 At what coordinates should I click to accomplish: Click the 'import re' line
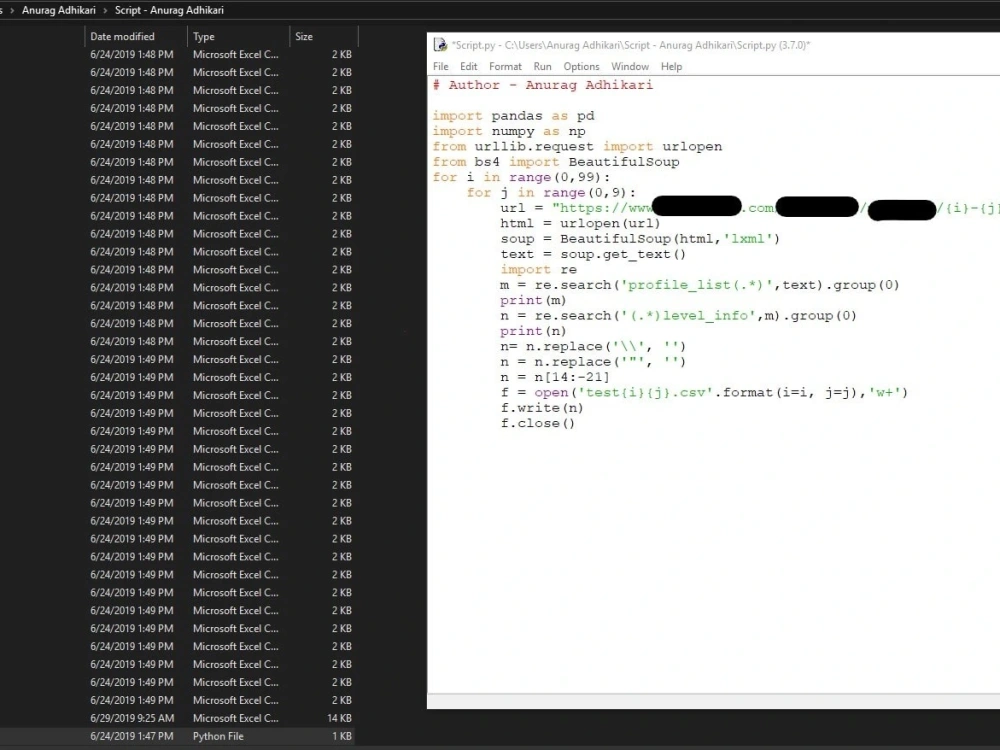click(x=538, y=269)
